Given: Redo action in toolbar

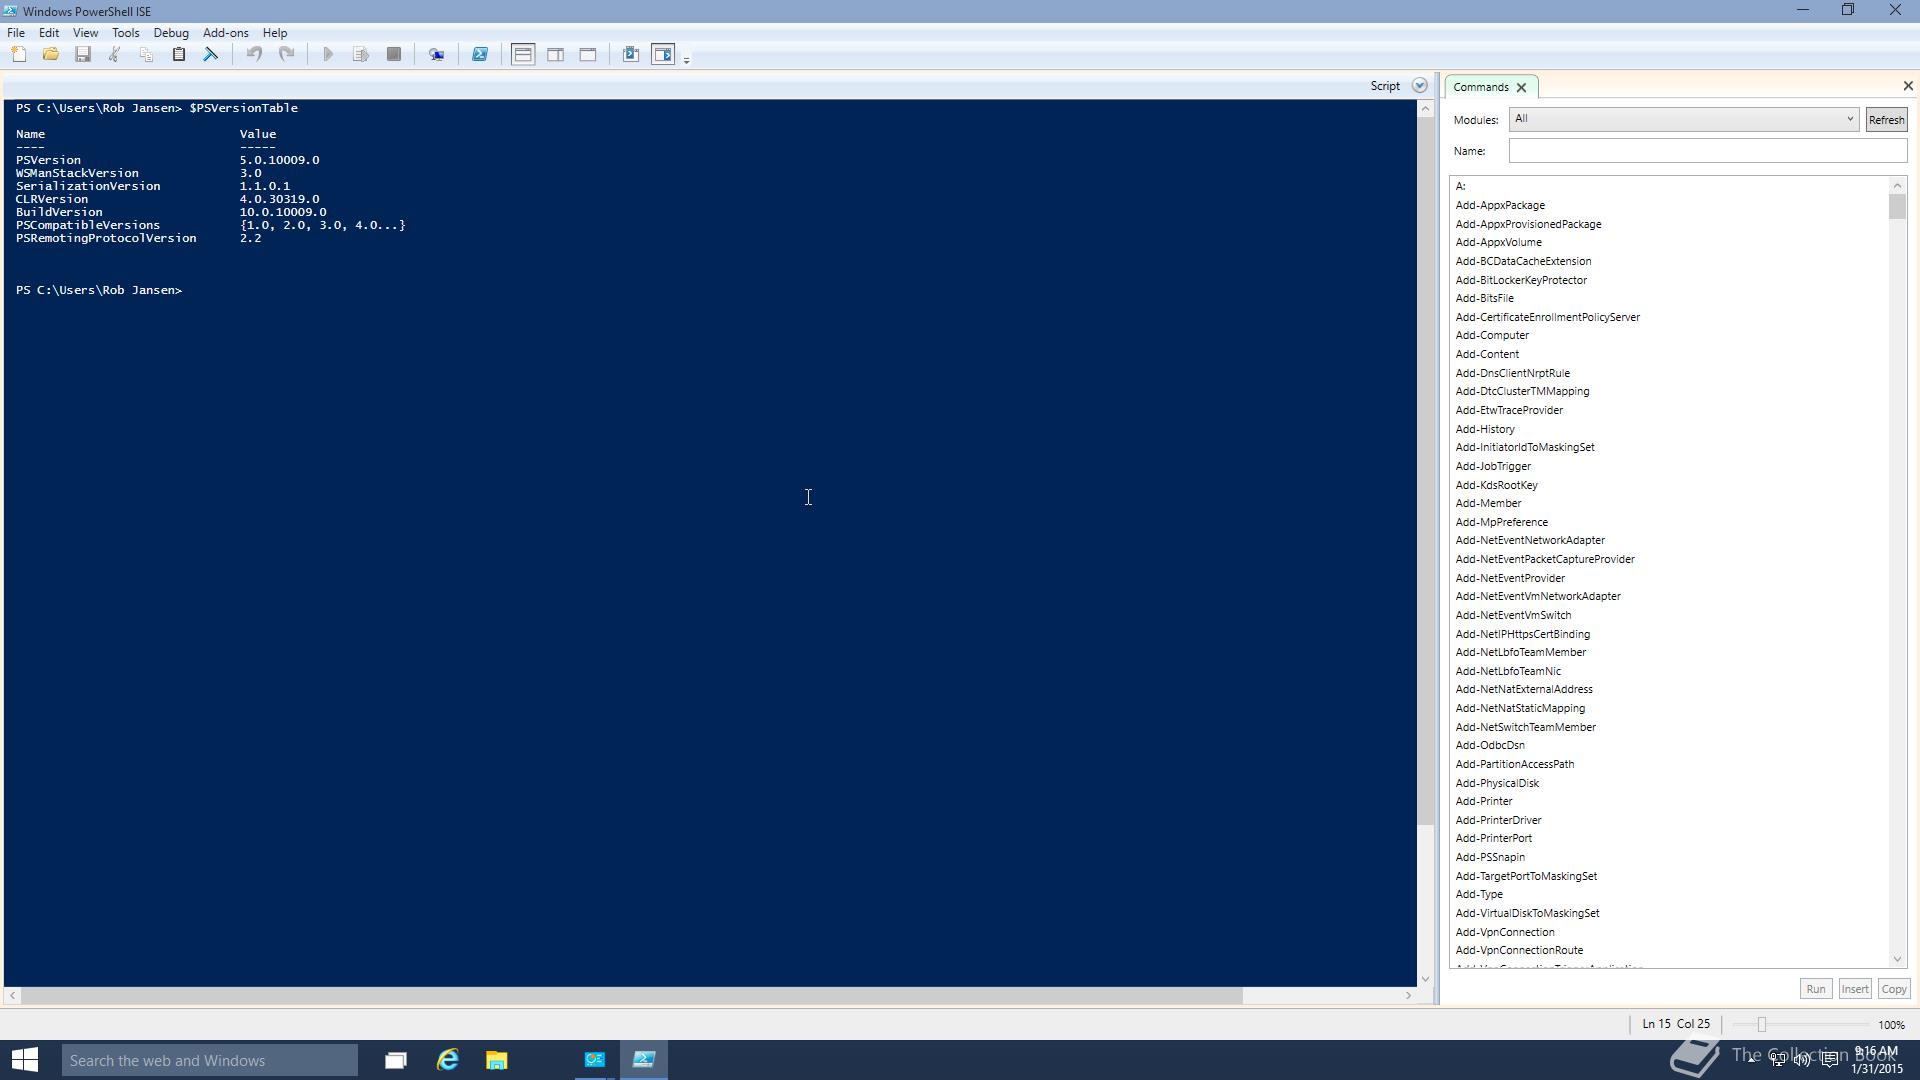Looking at the screenshot, I should [287, 55].
